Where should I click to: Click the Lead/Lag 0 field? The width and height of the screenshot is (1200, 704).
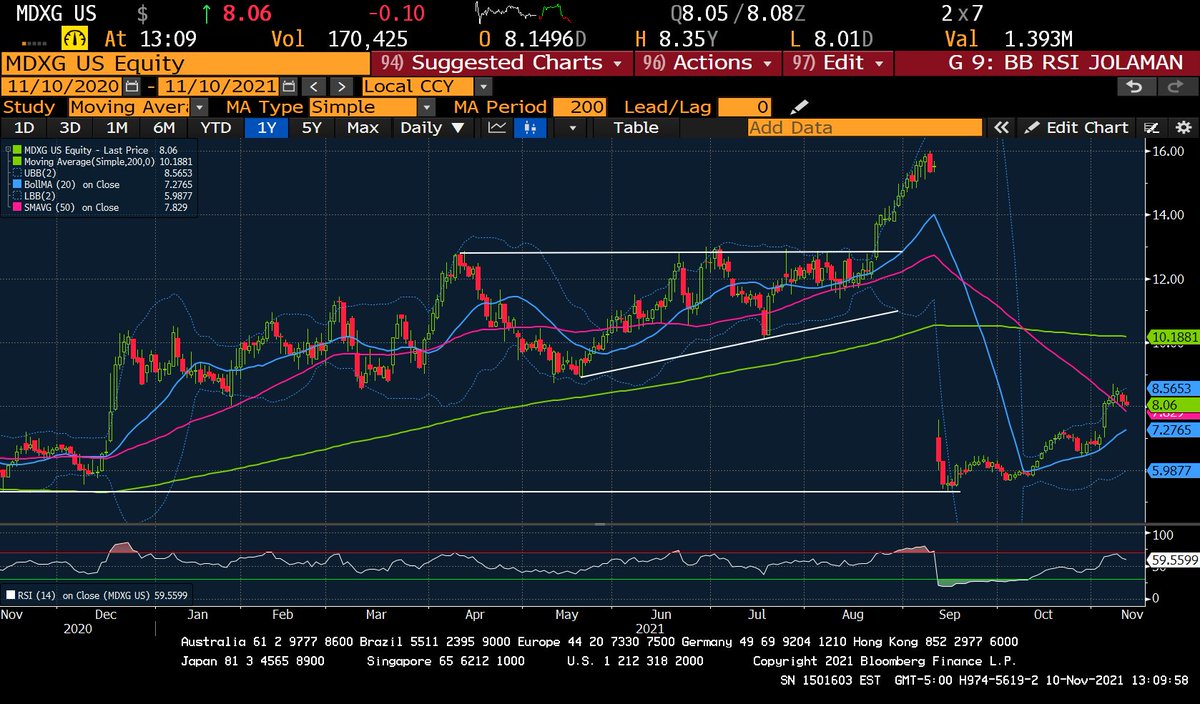pyautogui.click(x=746, y=107)
